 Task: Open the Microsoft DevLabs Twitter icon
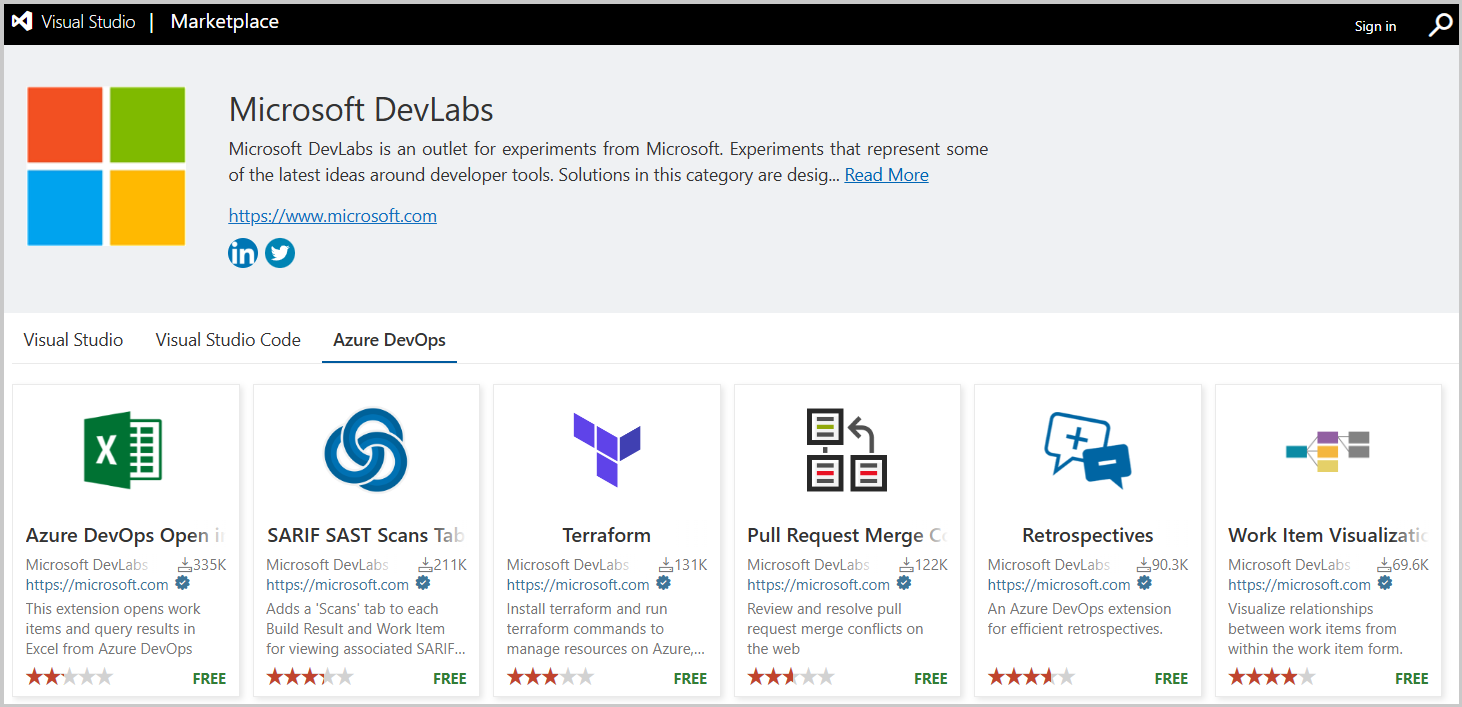tap(280, 253)
